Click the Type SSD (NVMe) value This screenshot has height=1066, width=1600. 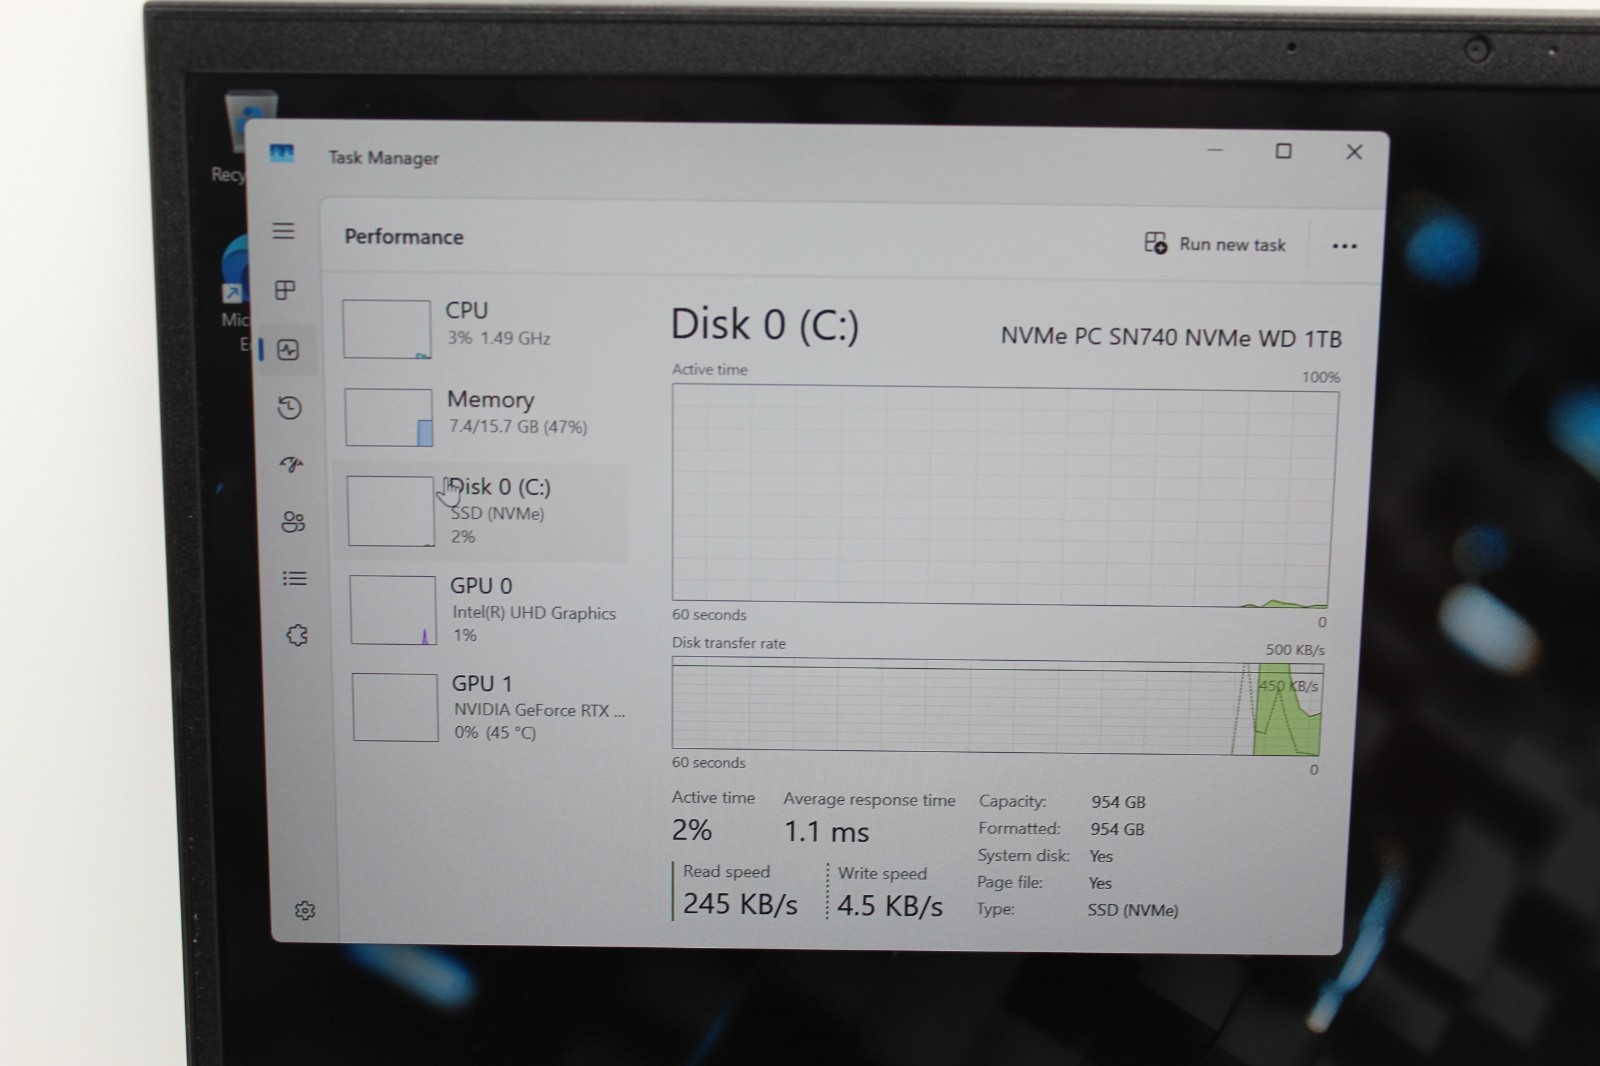click(1133, 910)
